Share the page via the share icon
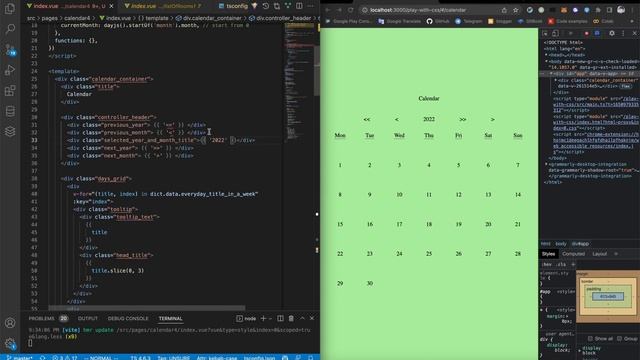 coord(504,10)
